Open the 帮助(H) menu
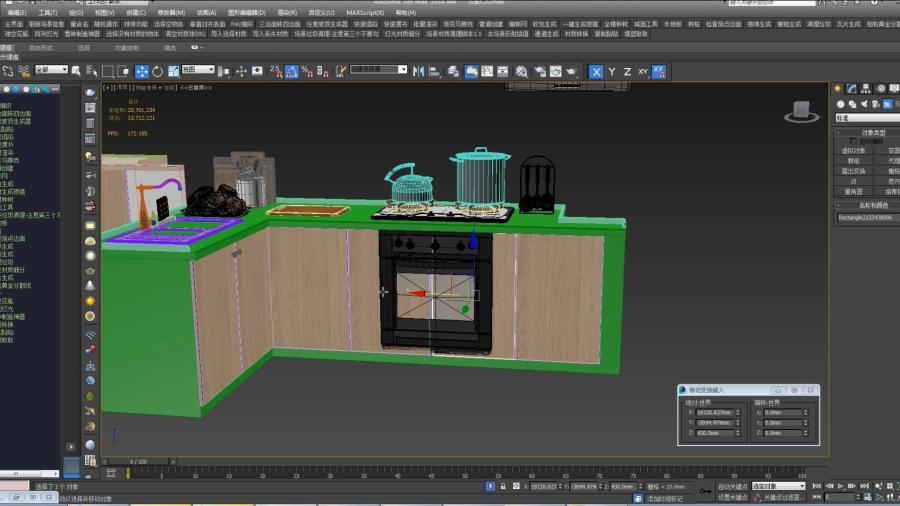 405,12
